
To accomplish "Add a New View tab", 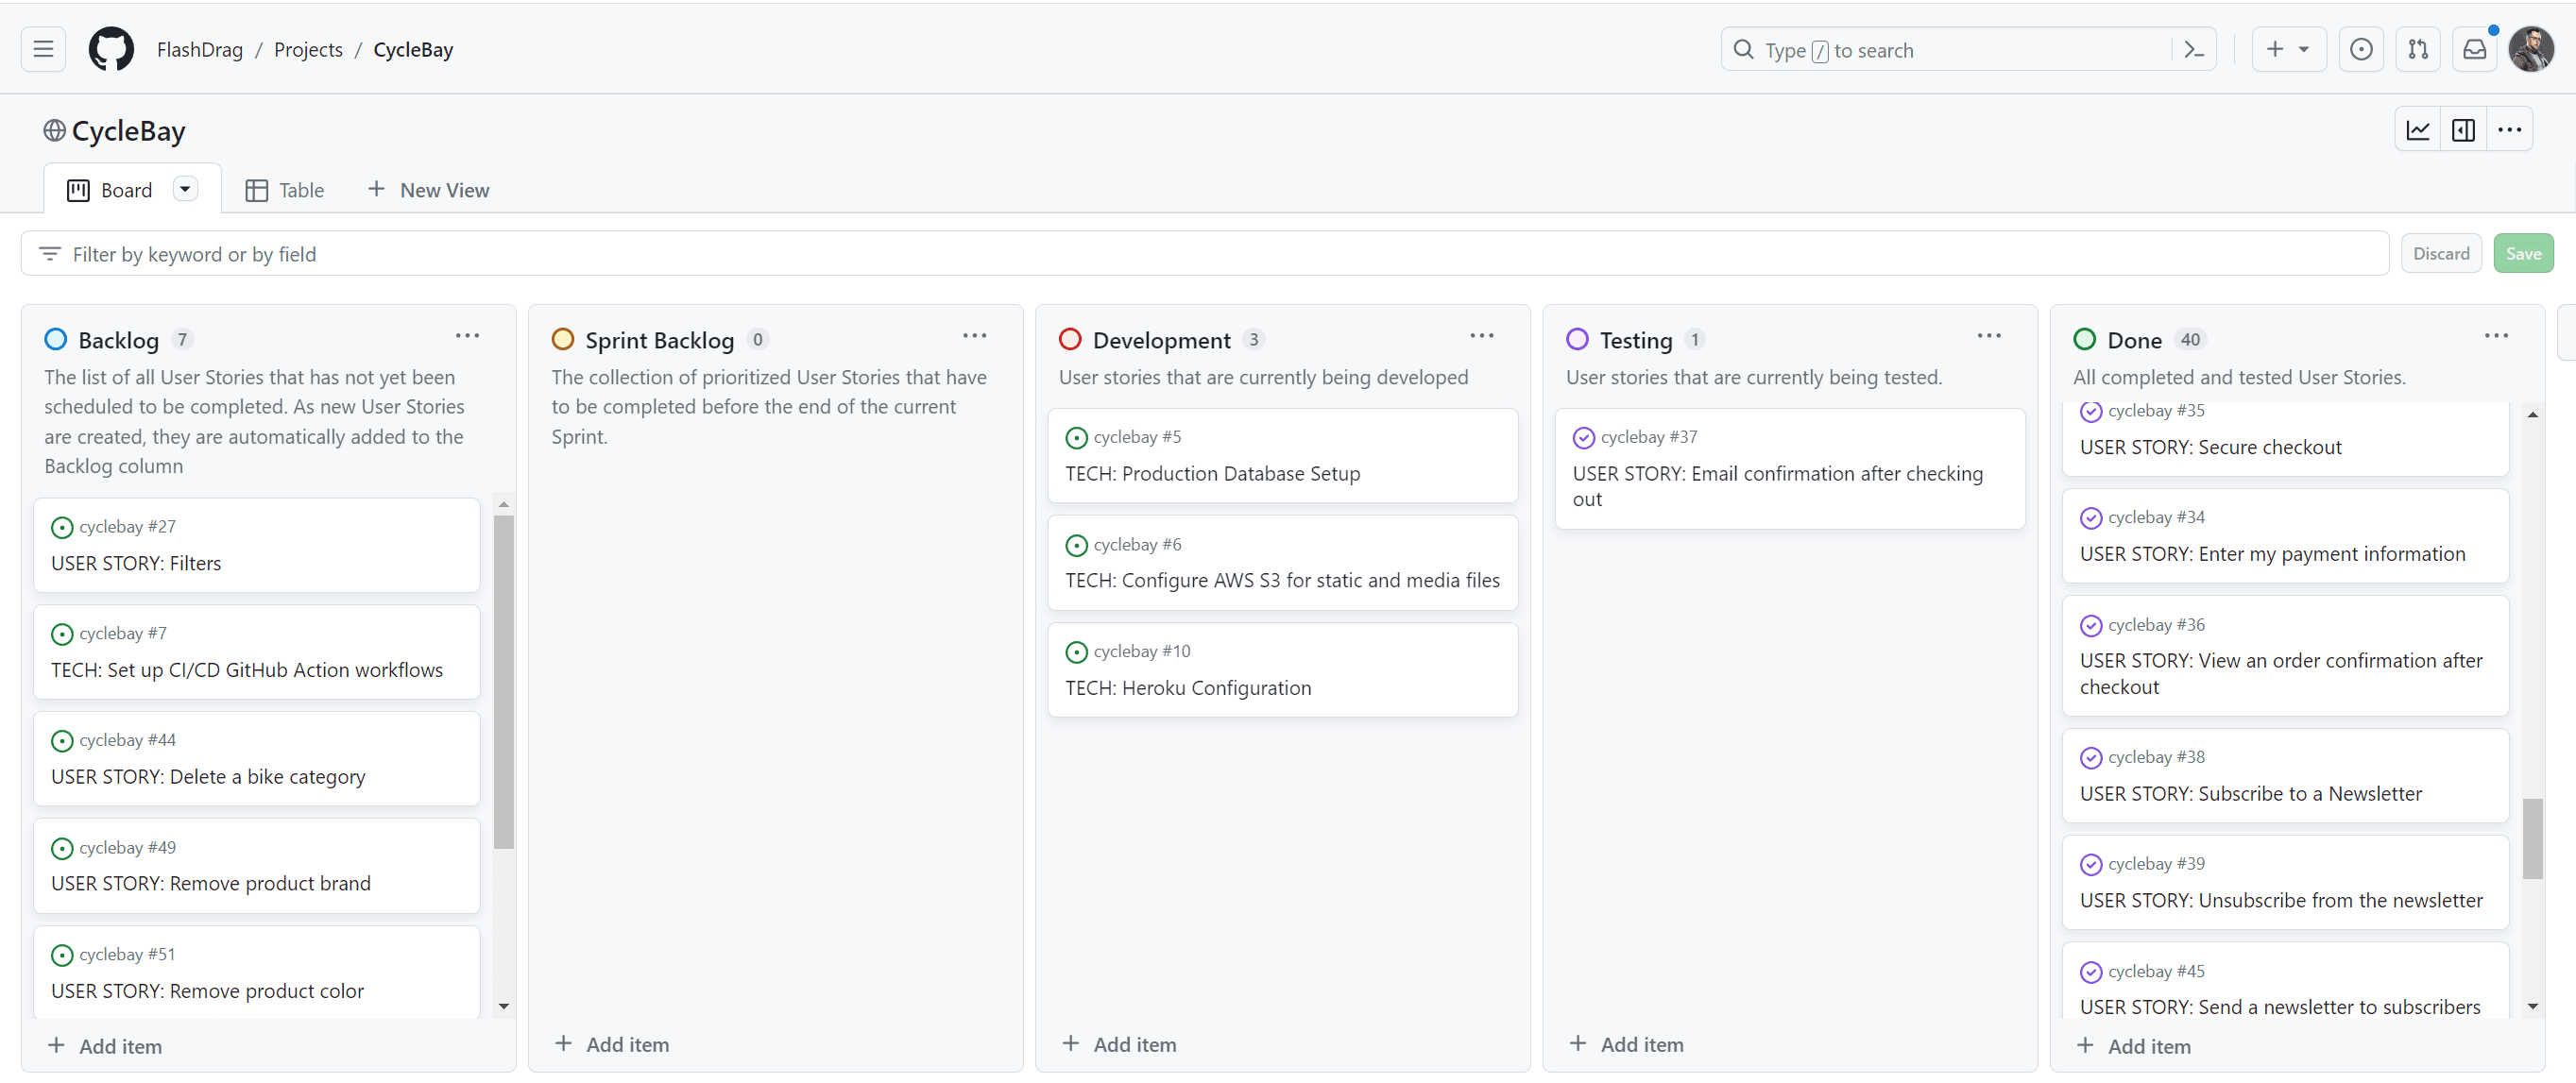I will click(428, 190).
